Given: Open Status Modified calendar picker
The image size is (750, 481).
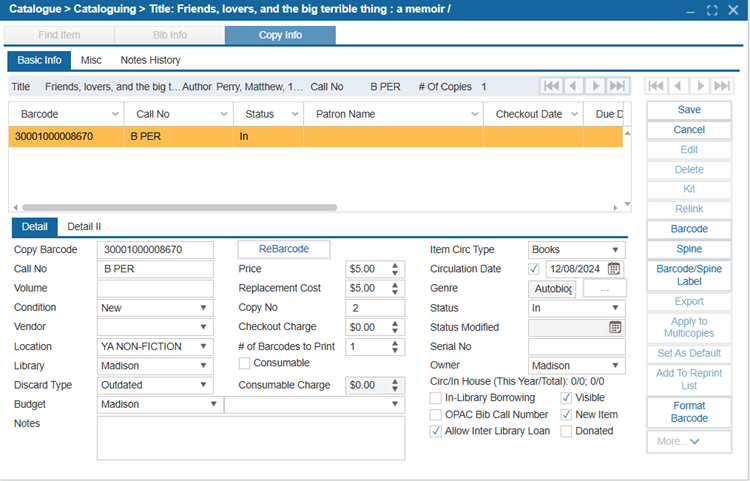Looking at the screenshot, I should point(615,327).
